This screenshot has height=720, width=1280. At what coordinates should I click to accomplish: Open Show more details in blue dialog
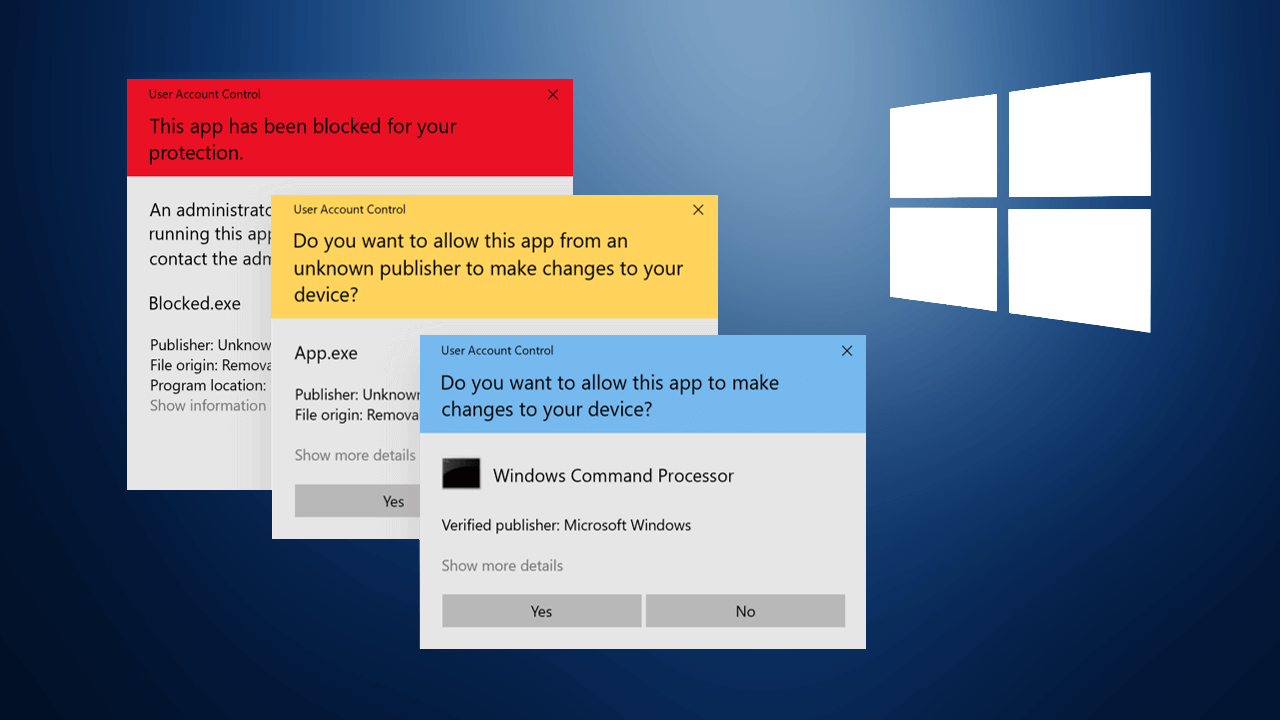(x=502, y=566)
